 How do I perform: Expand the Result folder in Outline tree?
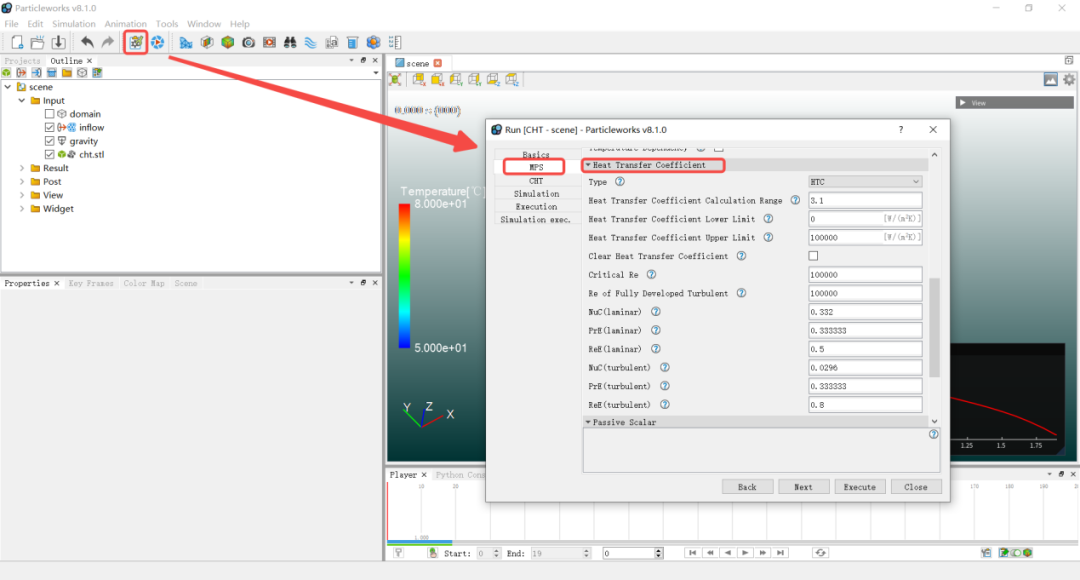pyautogui.click(x=22, y=168)
